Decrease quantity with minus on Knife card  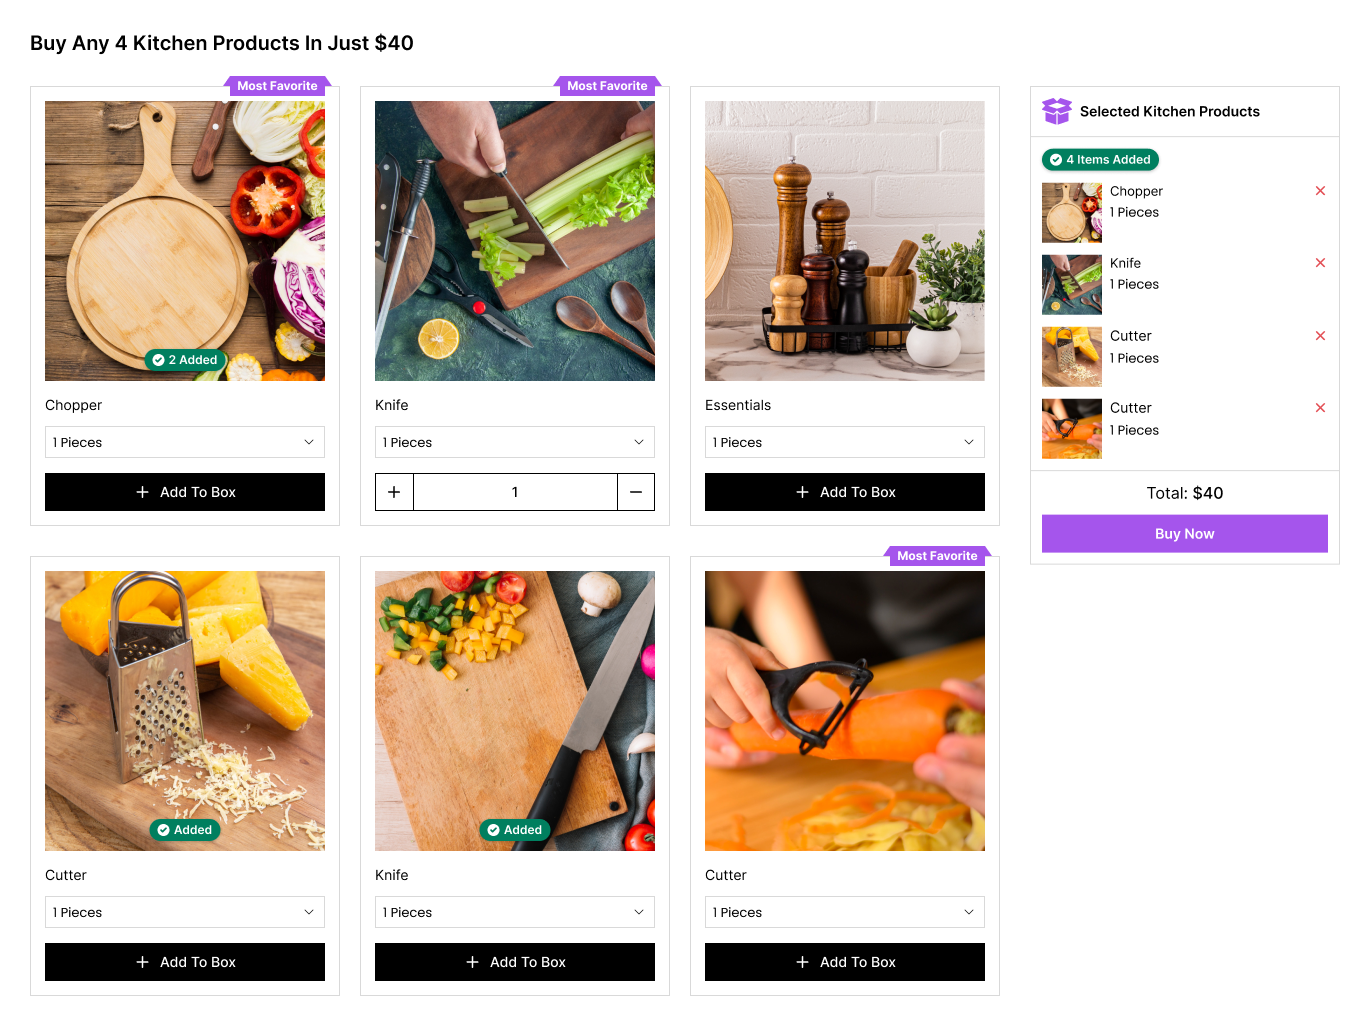(x=636, y=492)
